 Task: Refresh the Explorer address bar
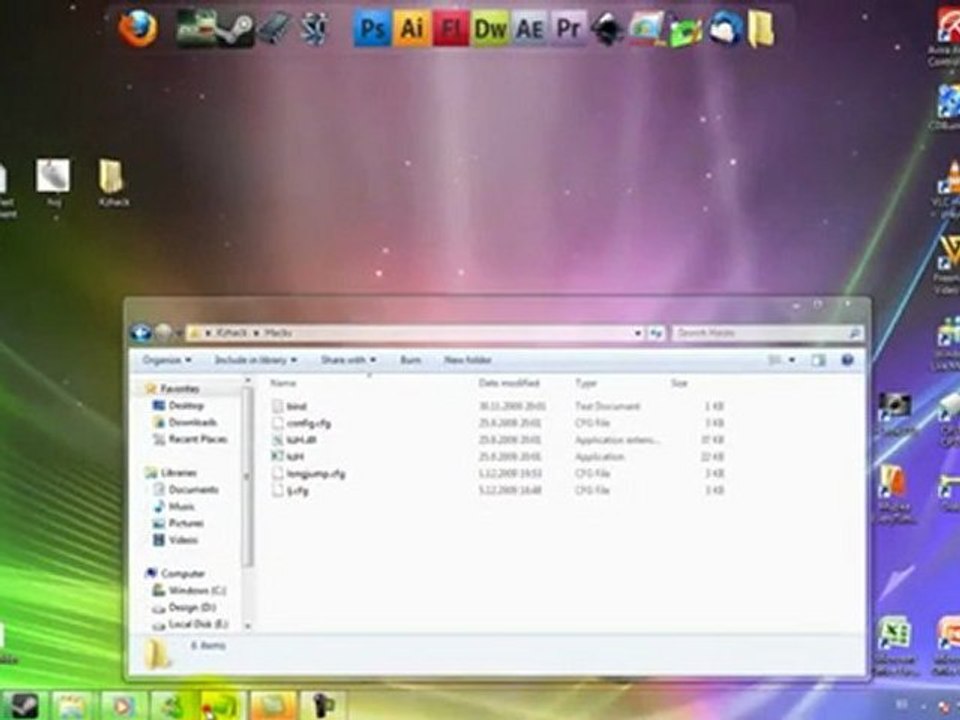tap(656, 333)
